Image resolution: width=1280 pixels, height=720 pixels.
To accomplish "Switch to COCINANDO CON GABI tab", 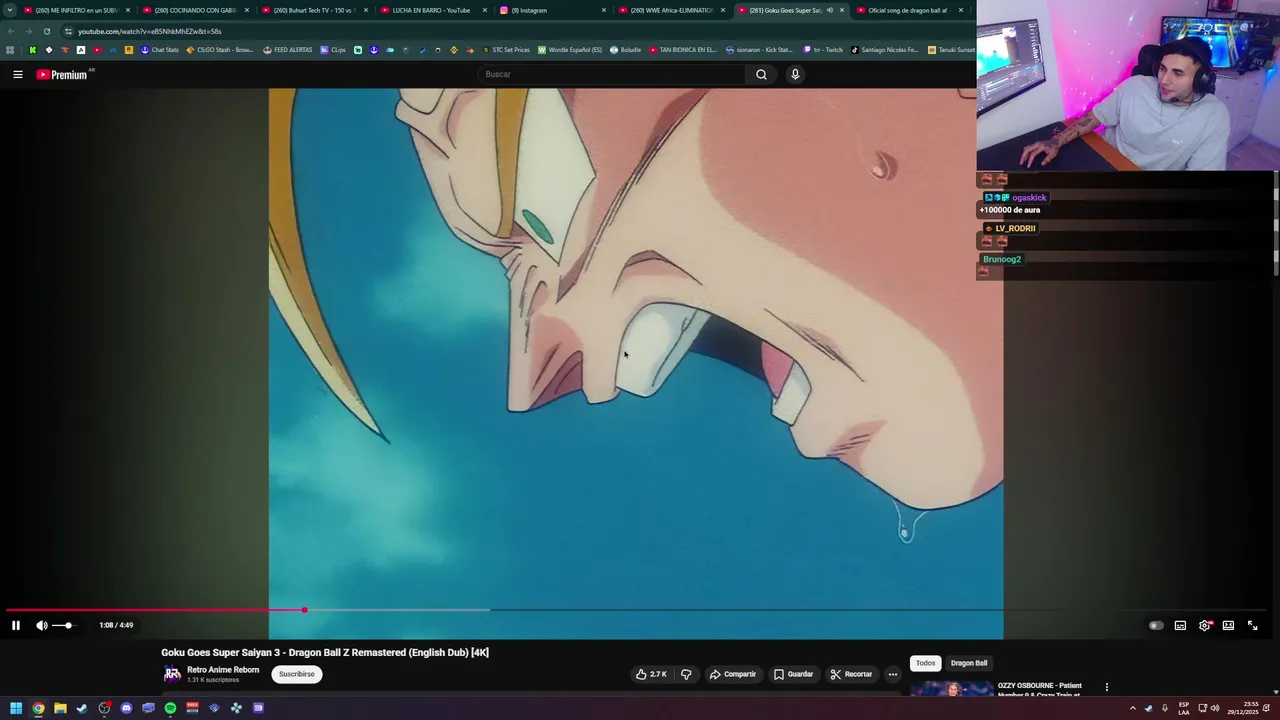I will [196, 10].
